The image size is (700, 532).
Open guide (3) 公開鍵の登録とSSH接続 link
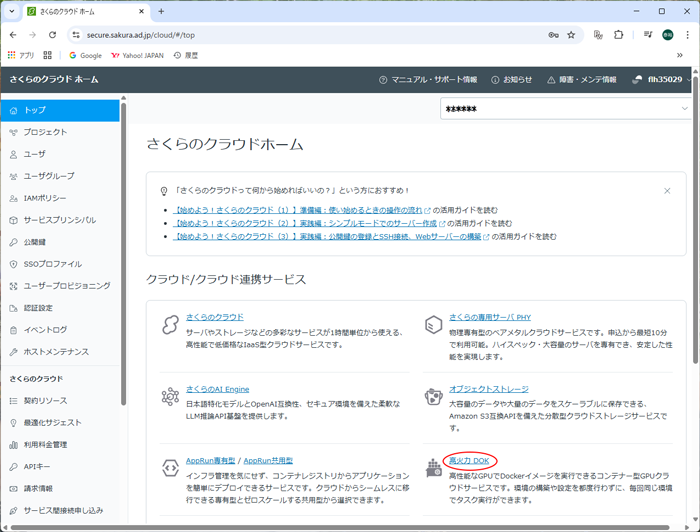[328, 237]
